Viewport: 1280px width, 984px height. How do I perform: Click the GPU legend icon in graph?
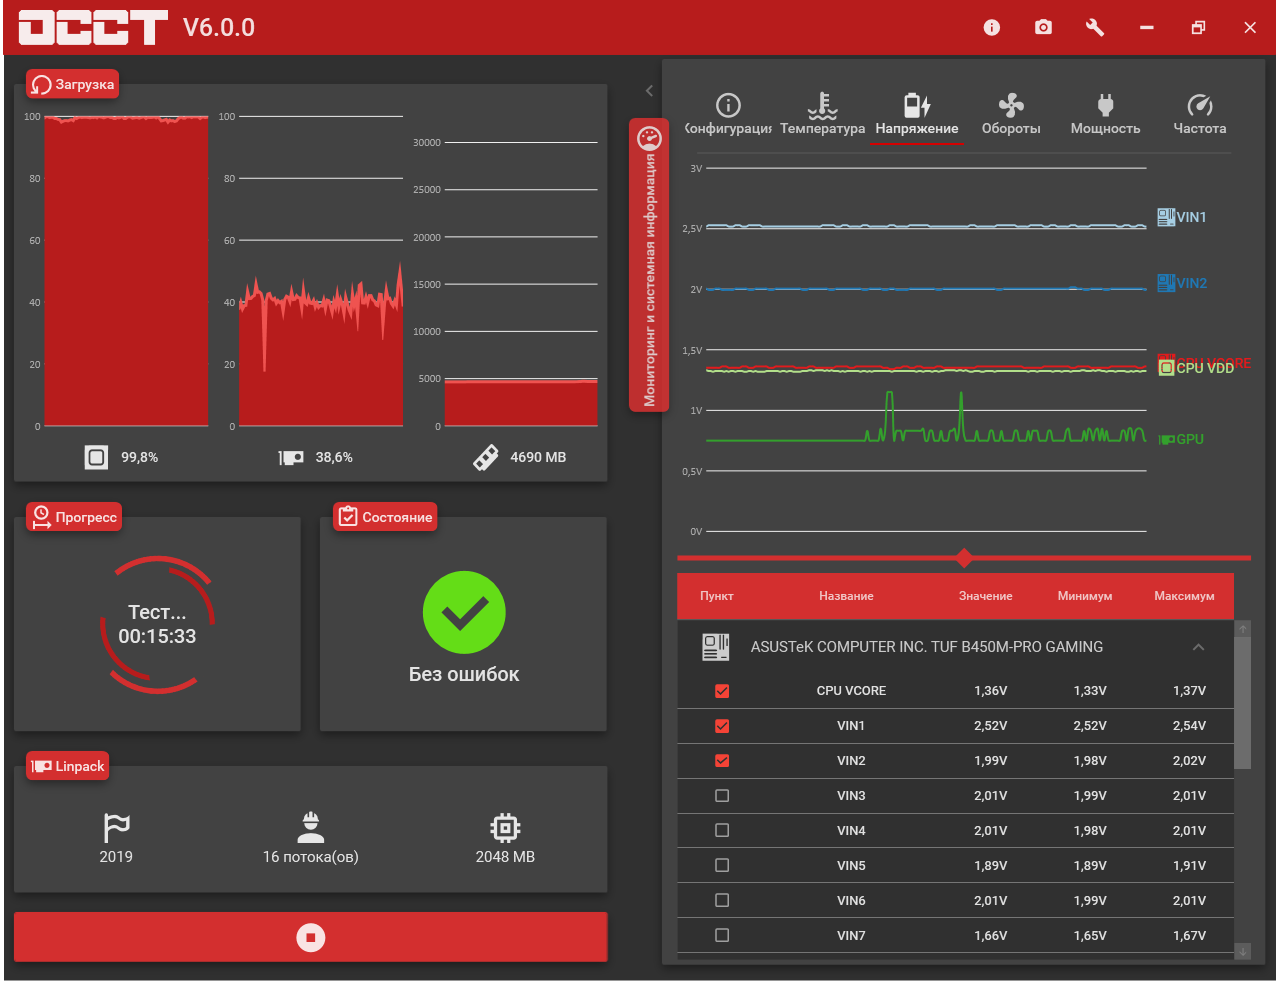1166,440
